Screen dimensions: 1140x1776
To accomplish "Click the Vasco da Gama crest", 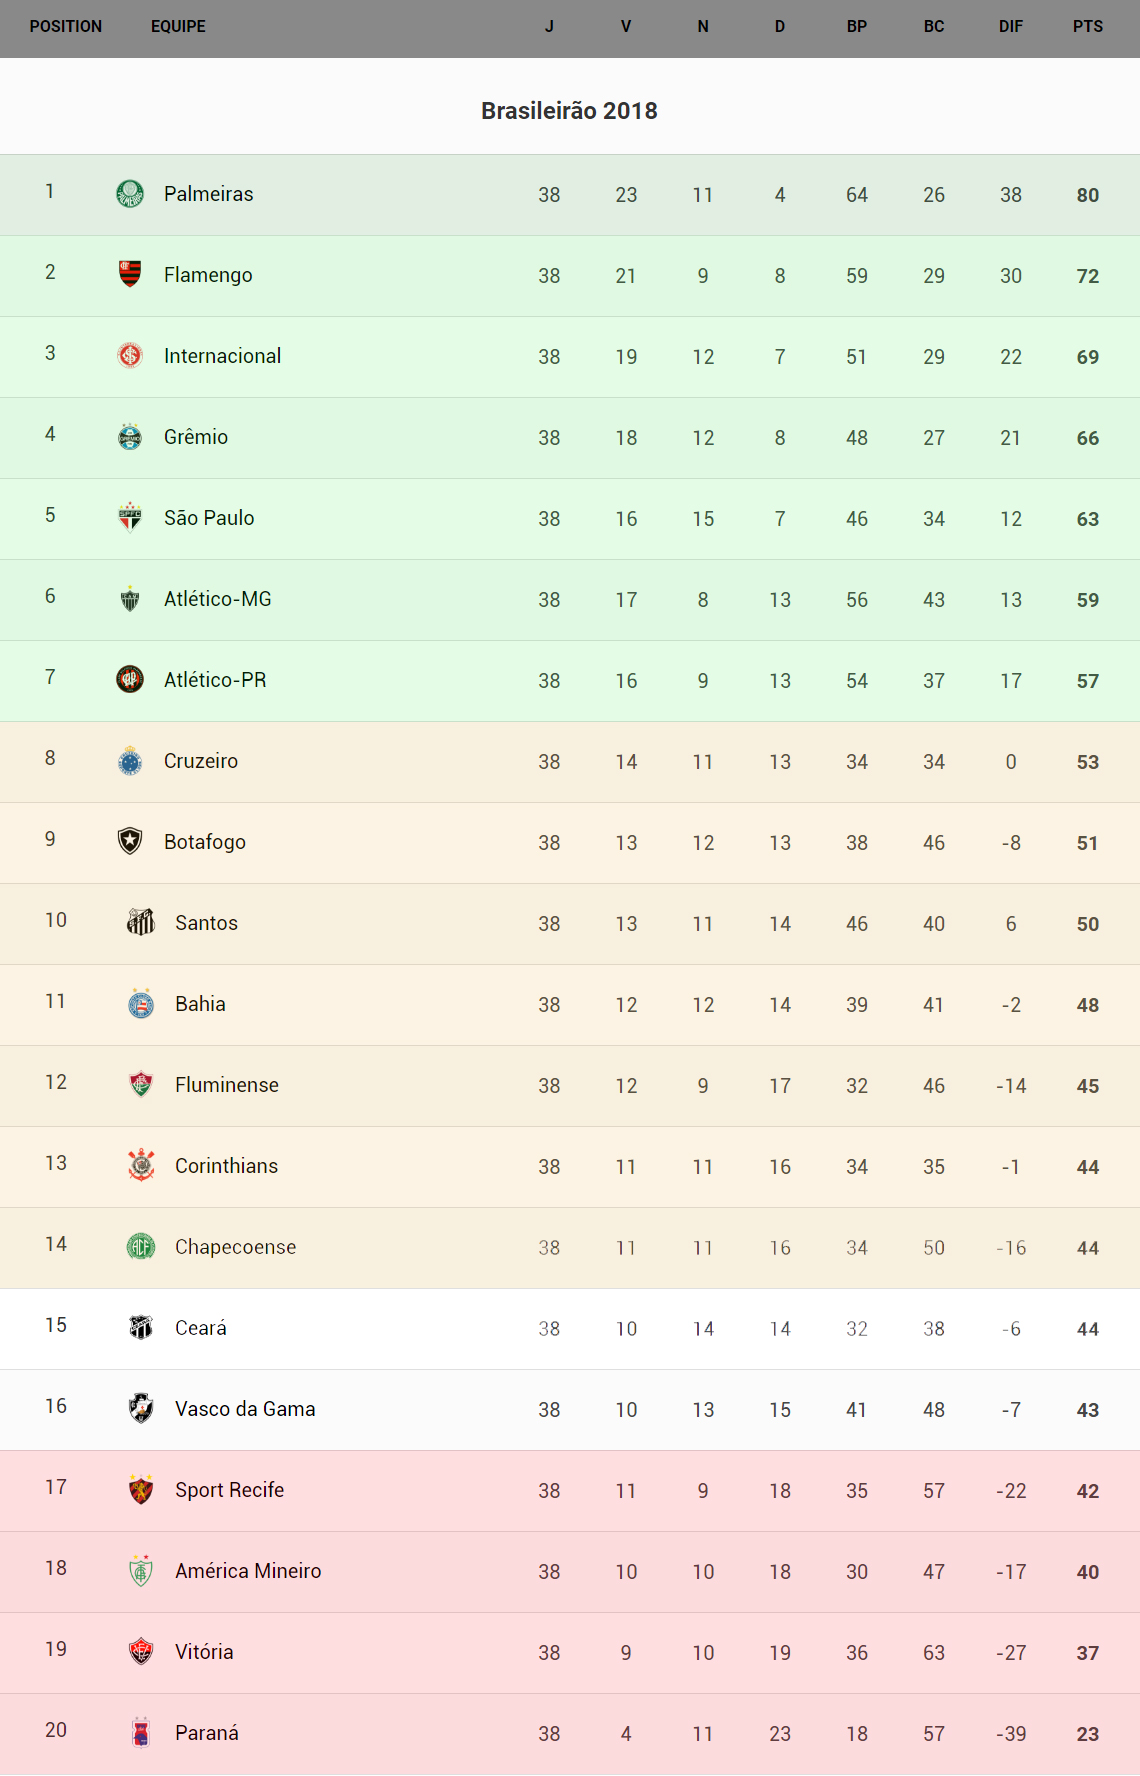I will click(x=141, y=1408).
